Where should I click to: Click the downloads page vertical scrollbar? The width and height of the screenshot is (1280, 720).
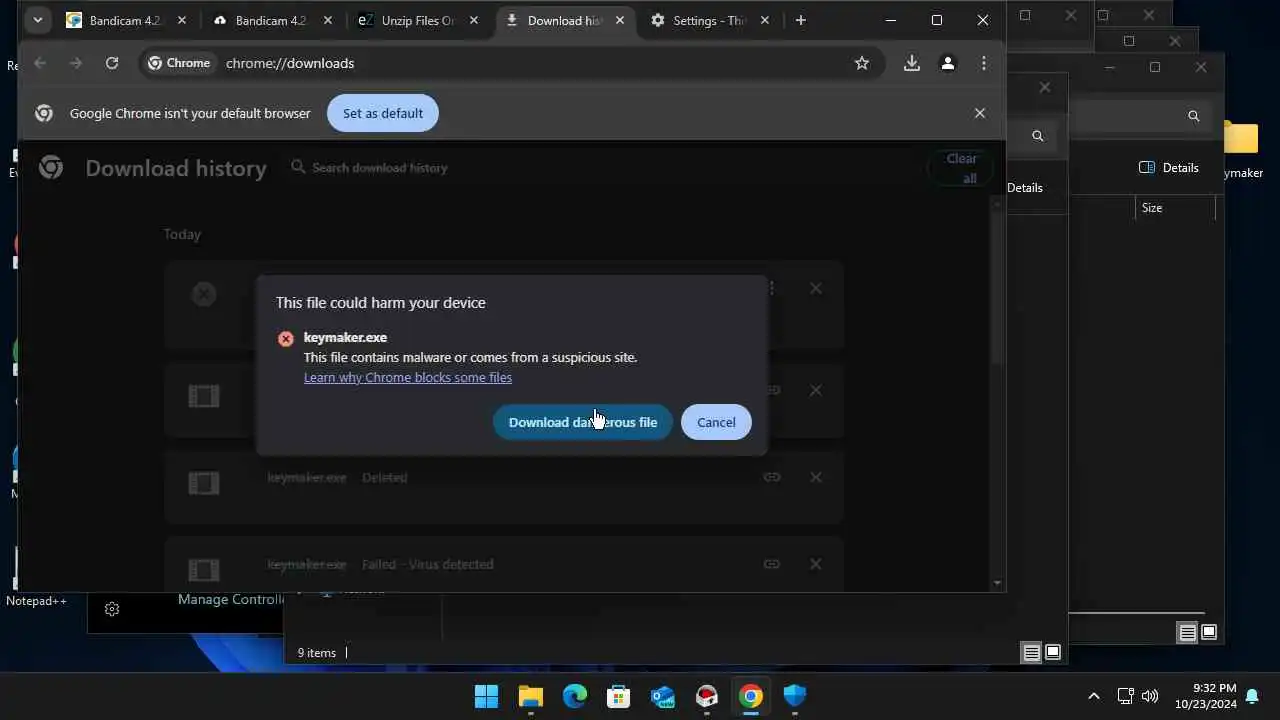pos(997,288)
